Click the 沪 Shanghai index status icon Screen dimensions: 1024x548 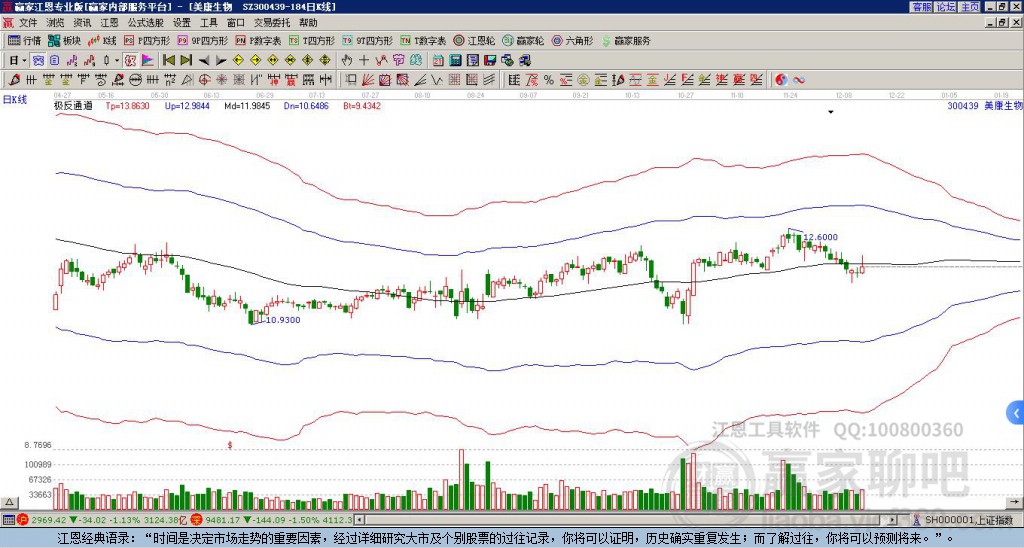22,520
